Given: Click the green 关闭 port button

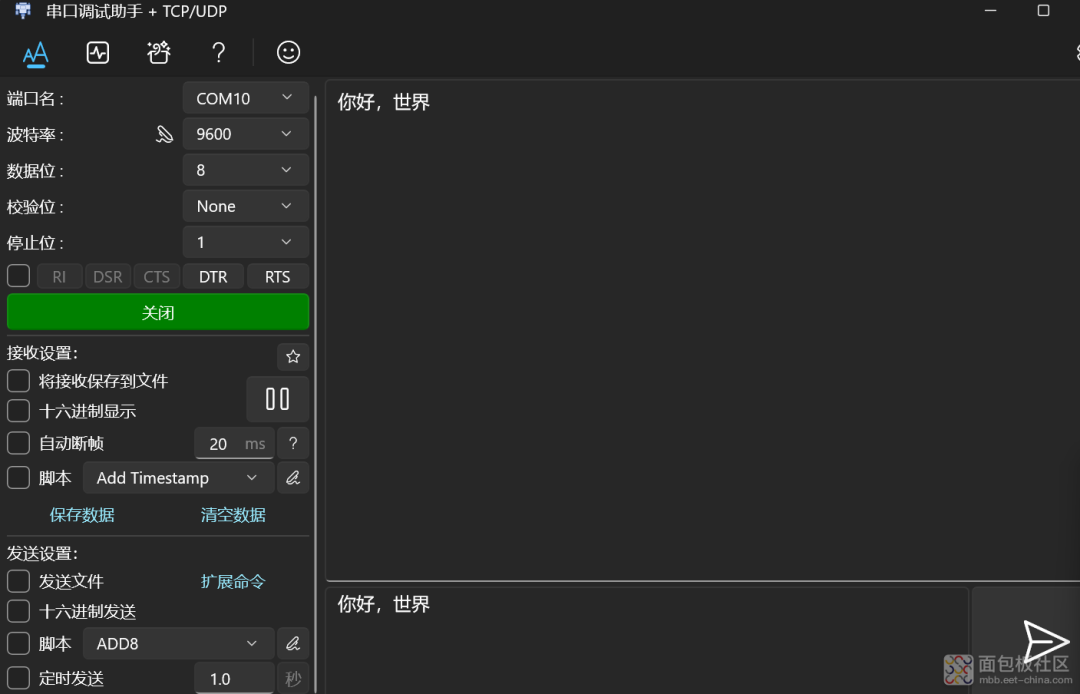Looking at the screenshot, I should pyautogui.click(x=158, y=312).
